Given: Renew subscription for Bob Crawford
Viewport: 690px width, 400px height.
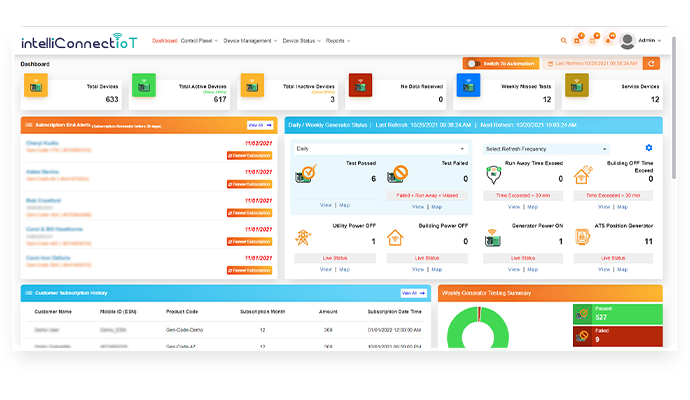Looking at the screenshot, I should click(250, 213).
